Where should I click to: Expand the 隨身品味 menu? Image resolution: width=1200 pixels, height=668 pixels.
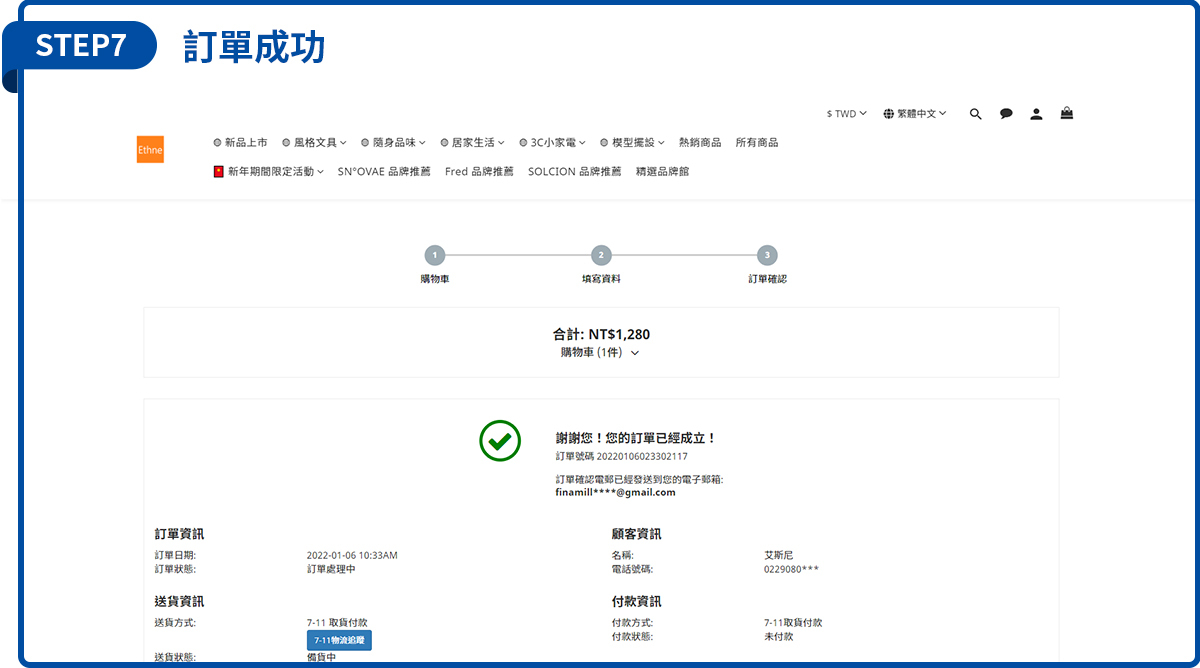[393, 143]
